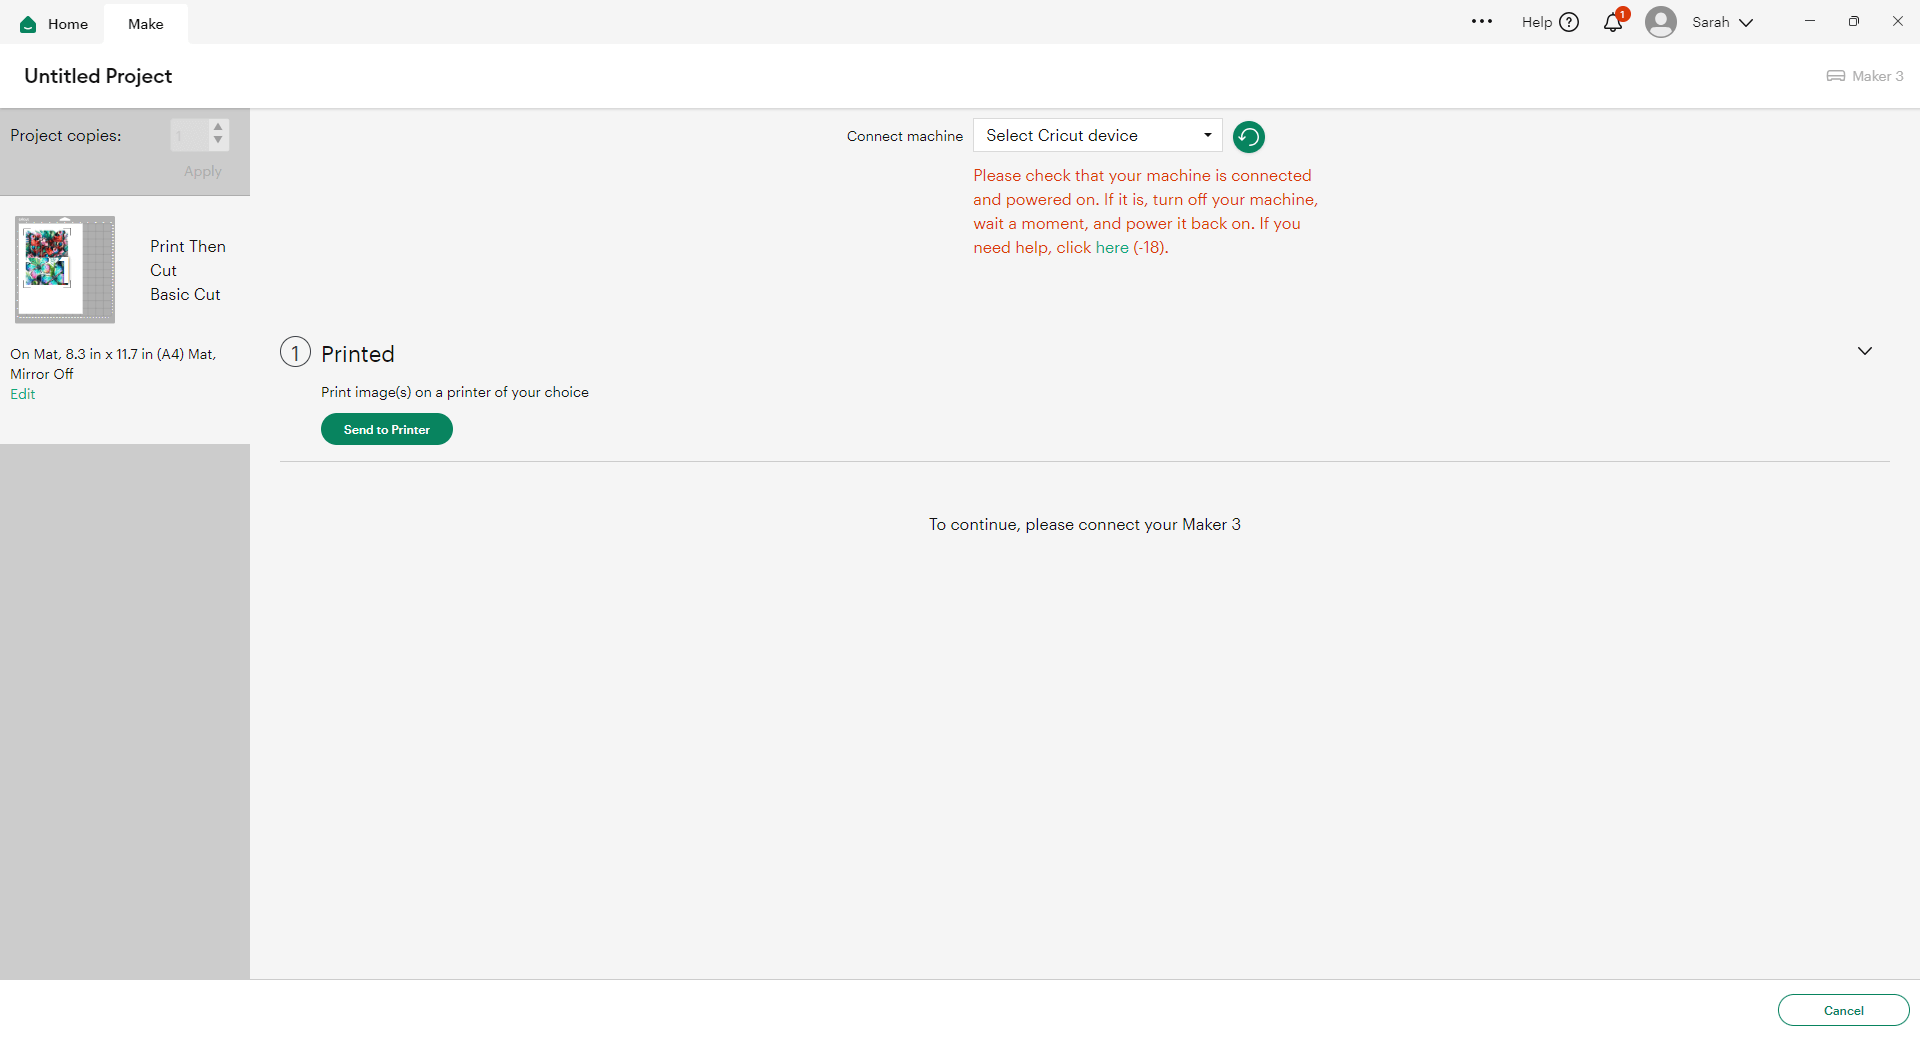Click the 'To continue, please connect your Maker 3' message

click(x=1085, y=525)
